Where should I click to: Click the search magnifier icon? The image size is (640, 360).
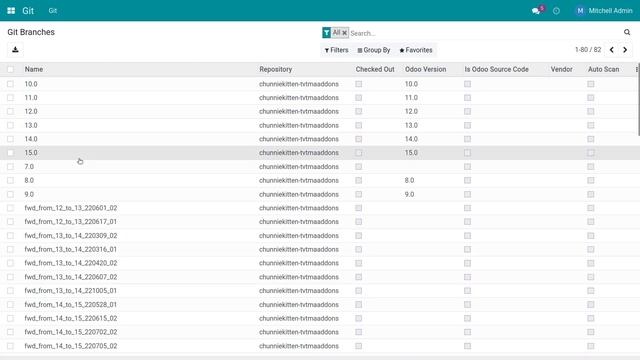627,32
